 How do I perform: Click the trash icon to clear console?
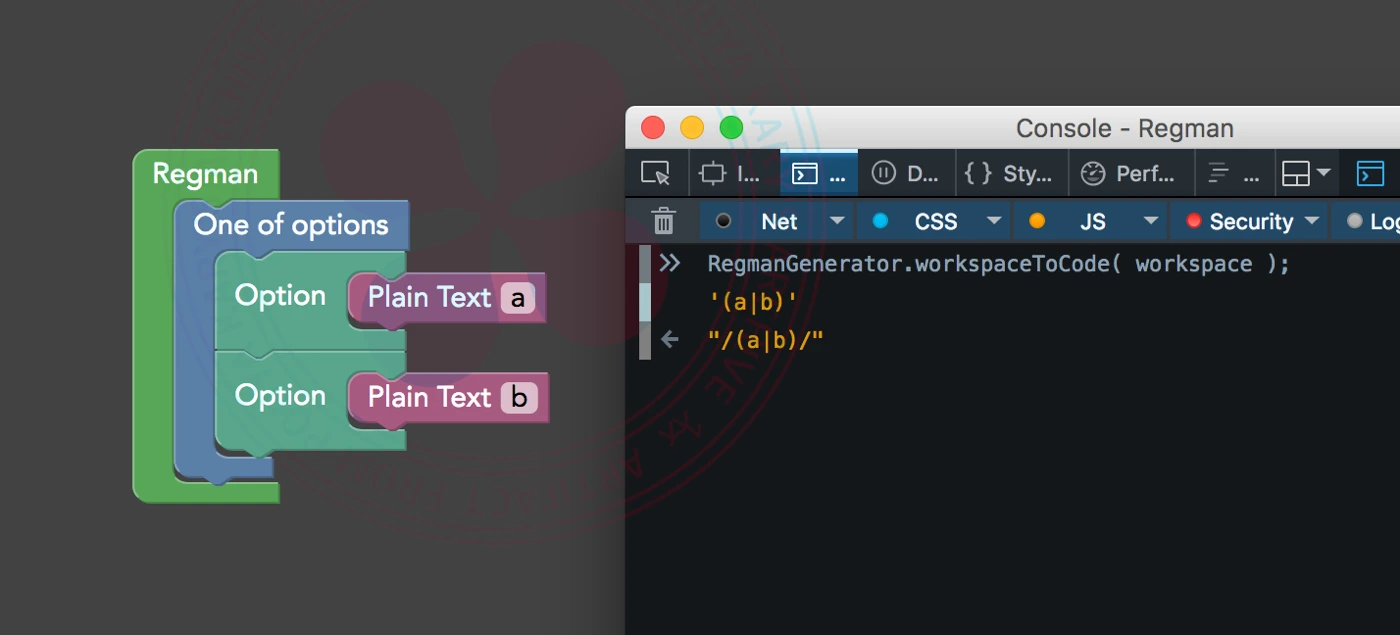[x=663, y=221]
